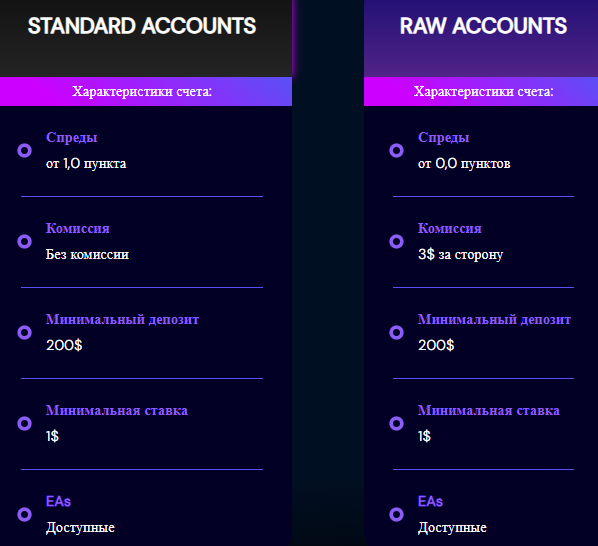The height and width of the screenshot is (546, 598).
Task: Click the bullet icon beside Standard Спреды
Action: pos(24,151)
